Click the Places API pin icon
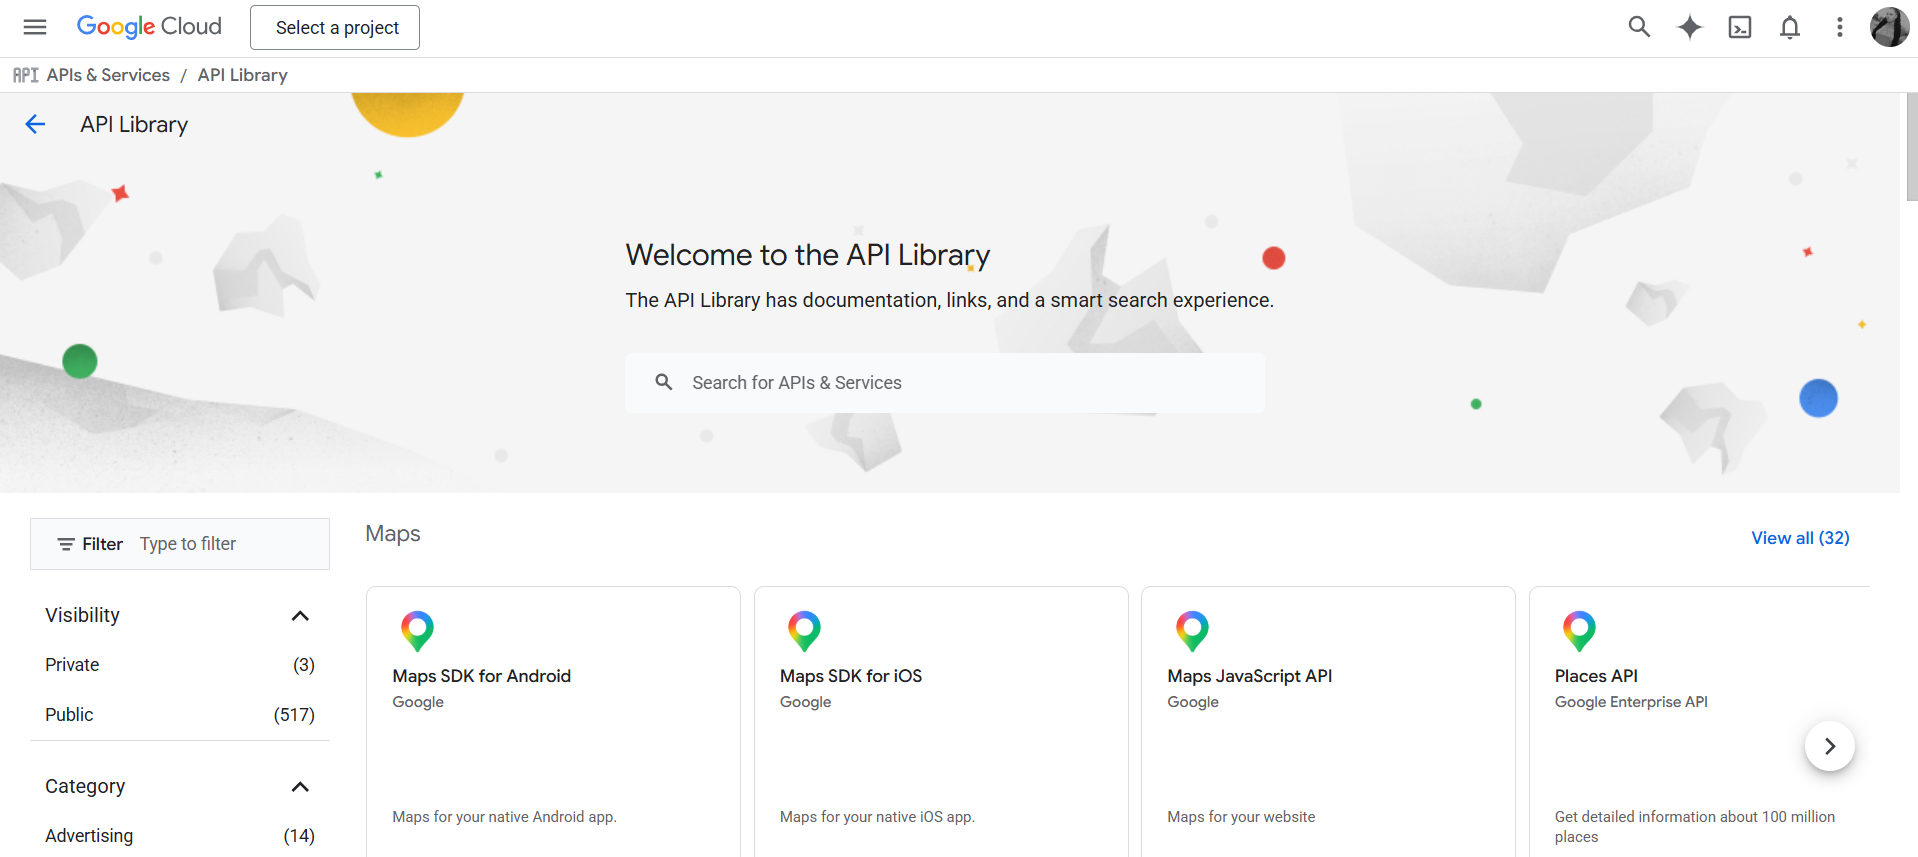 [x=1579, y=631]
